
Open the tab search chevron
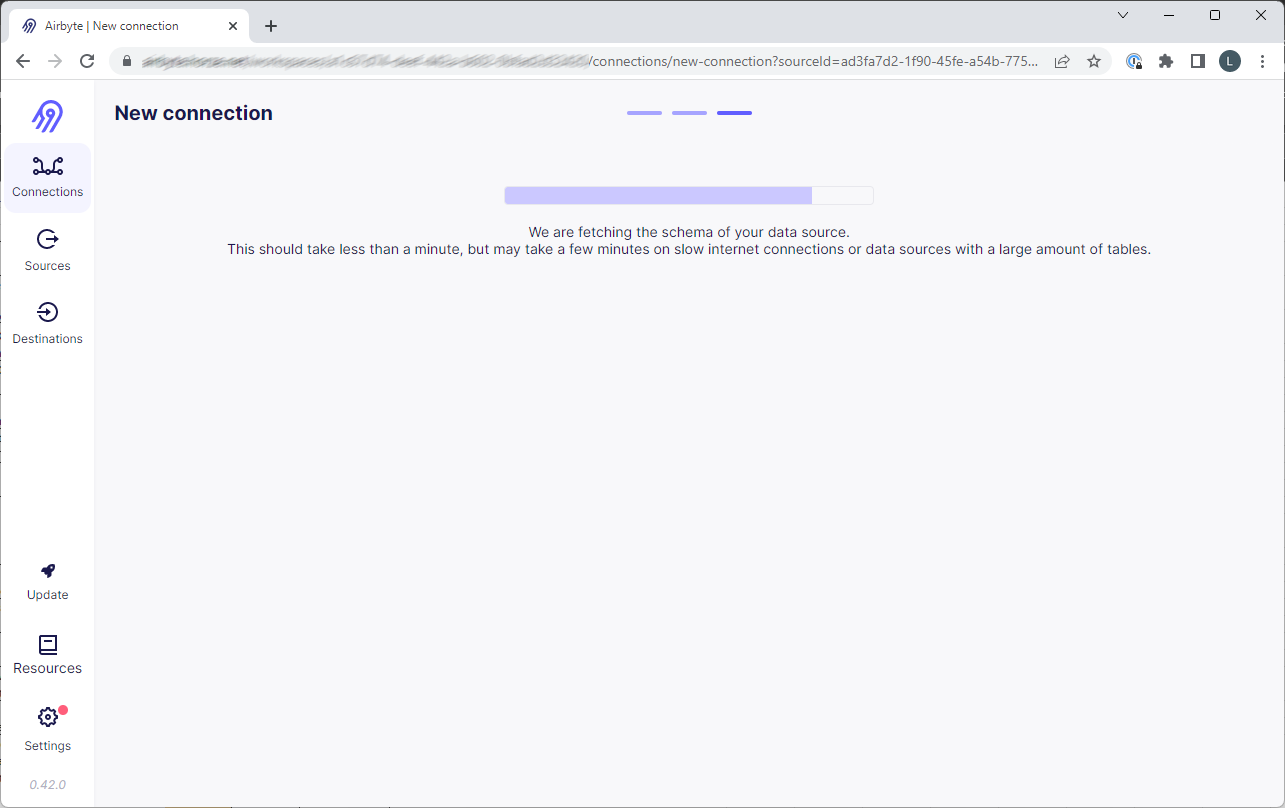[1122, 15]
